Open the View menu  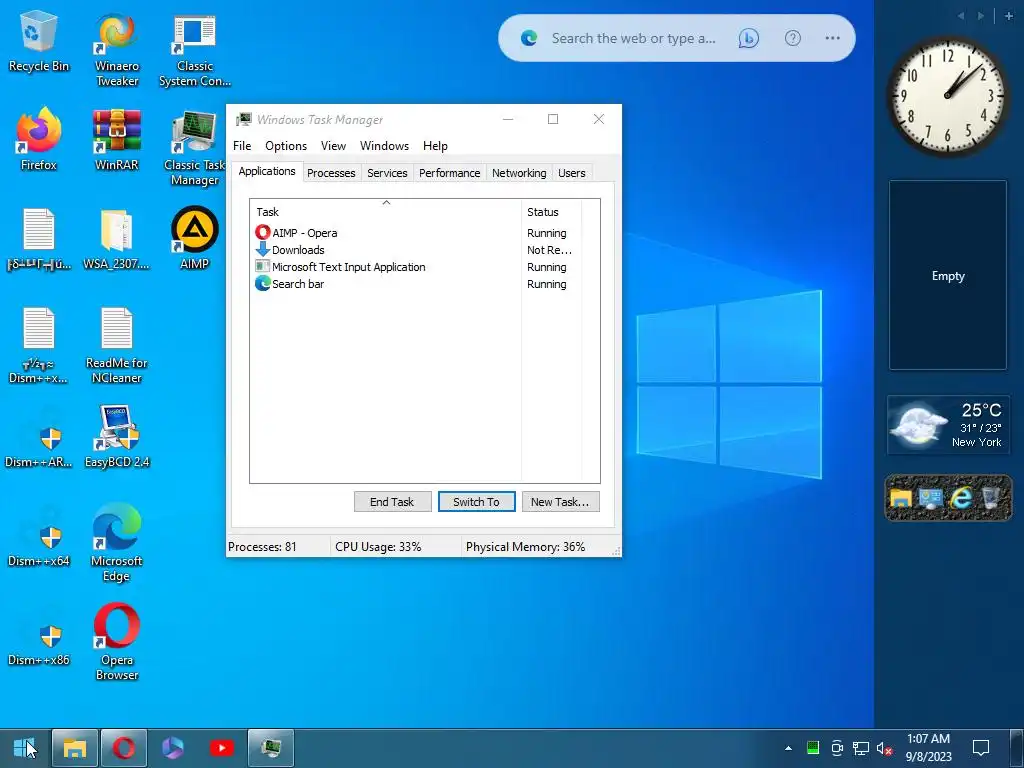point(333,146)
